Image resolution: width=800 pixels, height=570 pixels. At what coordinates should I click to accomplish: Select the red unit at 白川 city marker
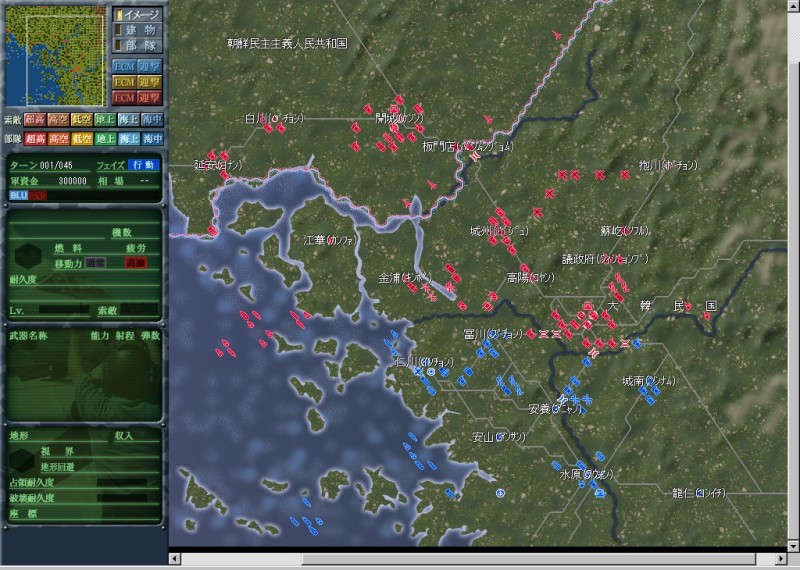point(276,118)
